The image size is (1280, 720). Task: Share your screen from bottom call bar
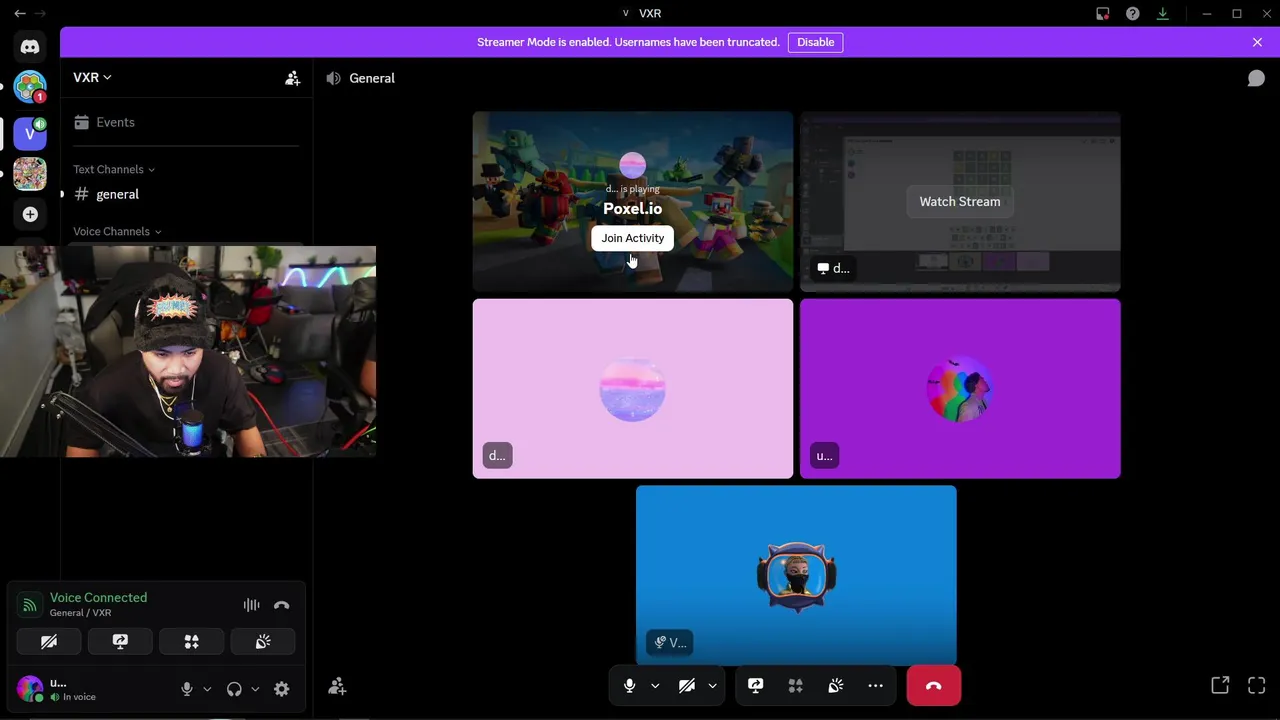click(755, 686)
